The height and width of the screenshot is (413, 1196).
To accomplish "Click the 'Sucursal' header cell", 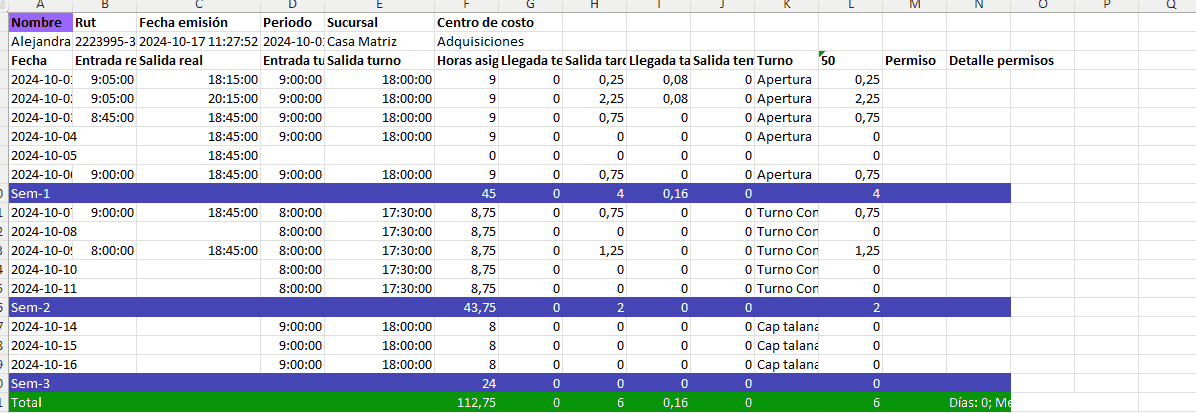I will tap(380, 22).
